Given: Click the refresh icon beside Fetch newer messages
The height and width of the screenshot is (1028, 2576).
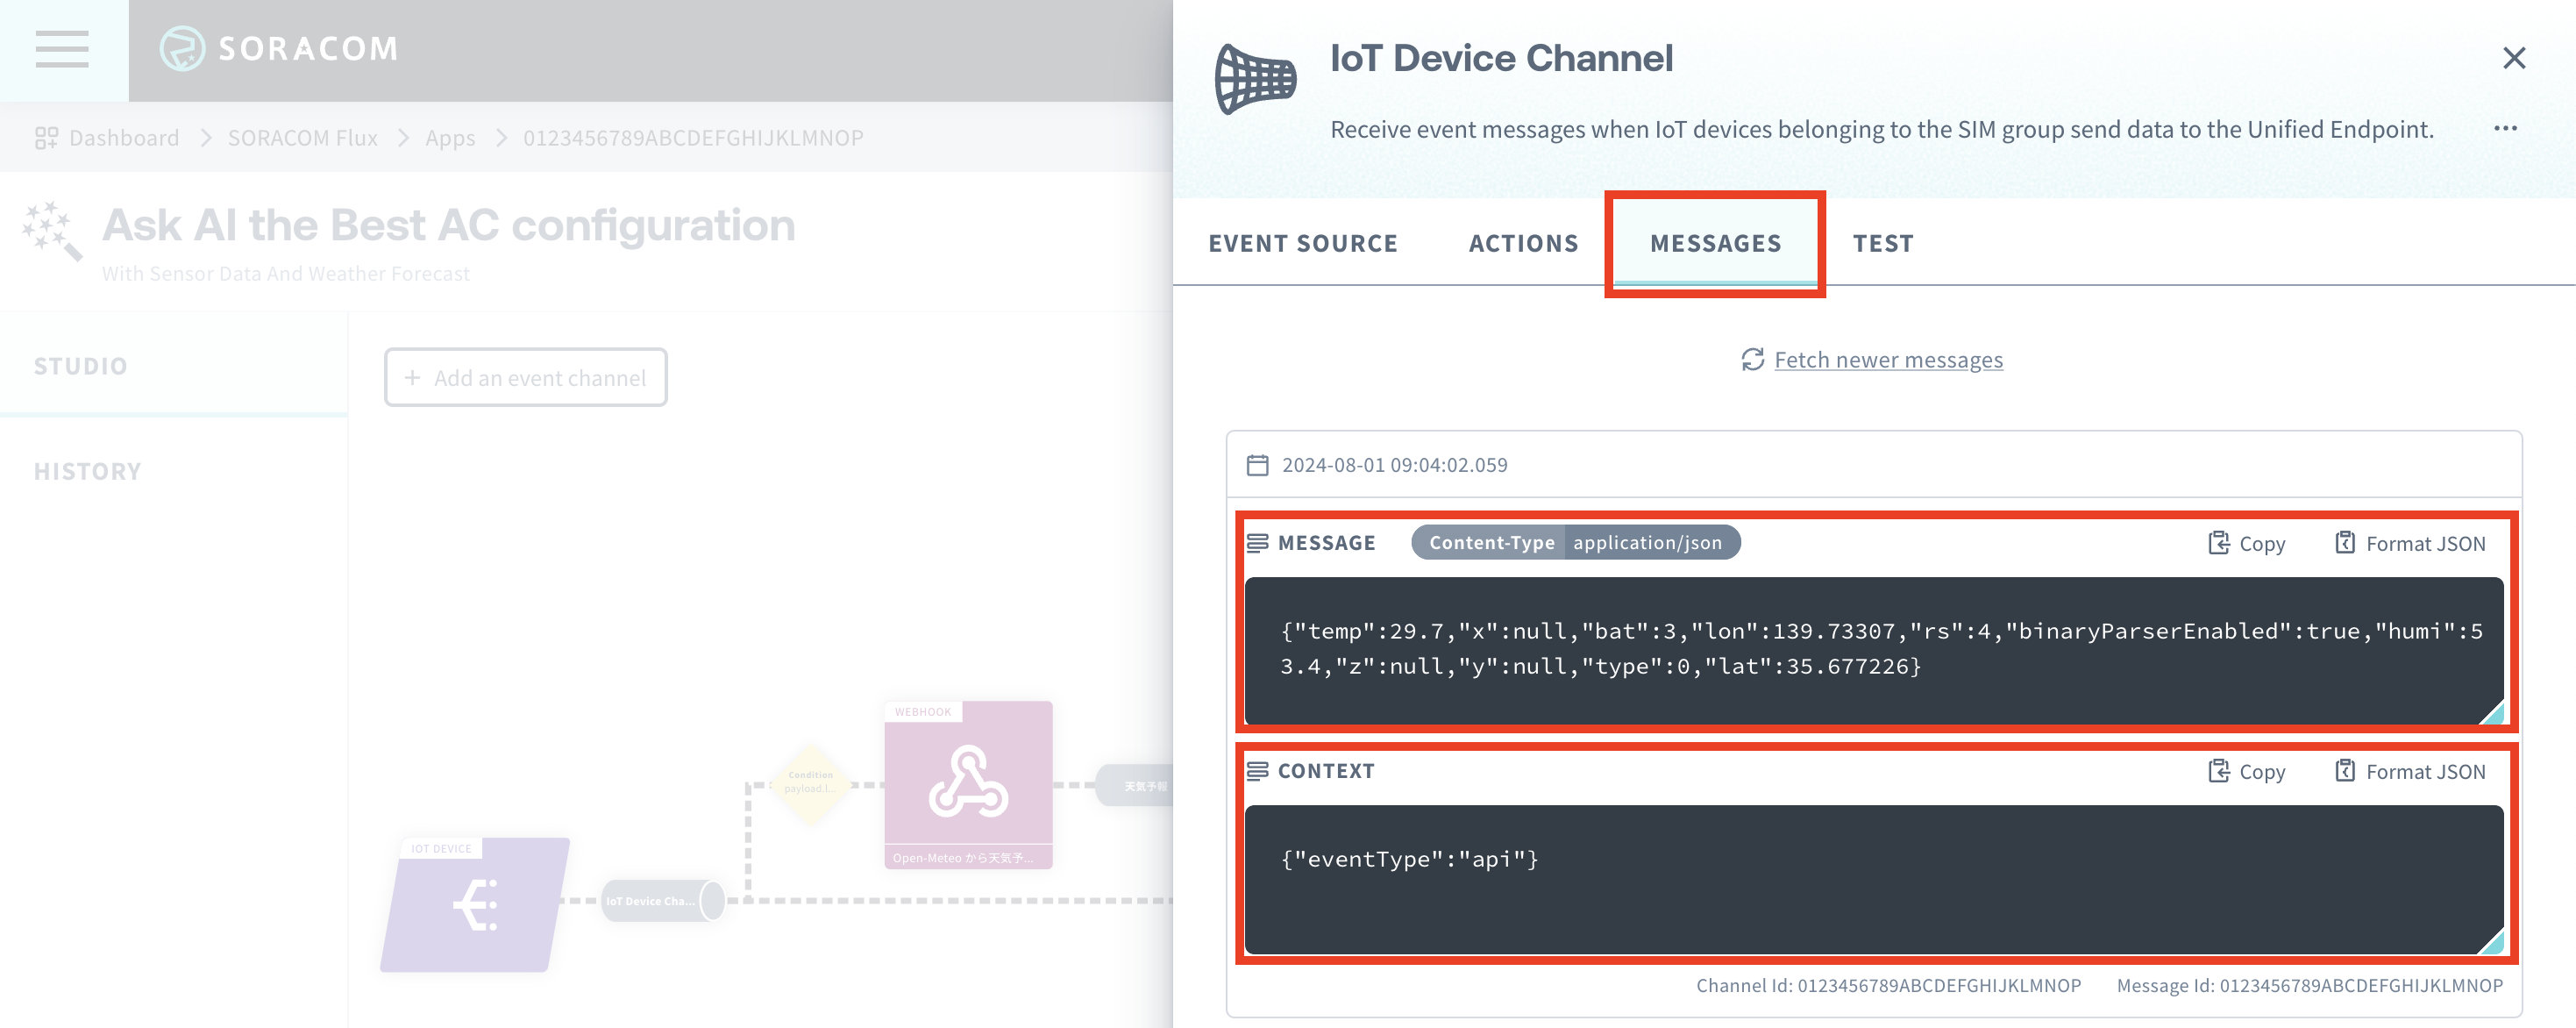Looking at the screenshot, I should (x=1752, y=360).
